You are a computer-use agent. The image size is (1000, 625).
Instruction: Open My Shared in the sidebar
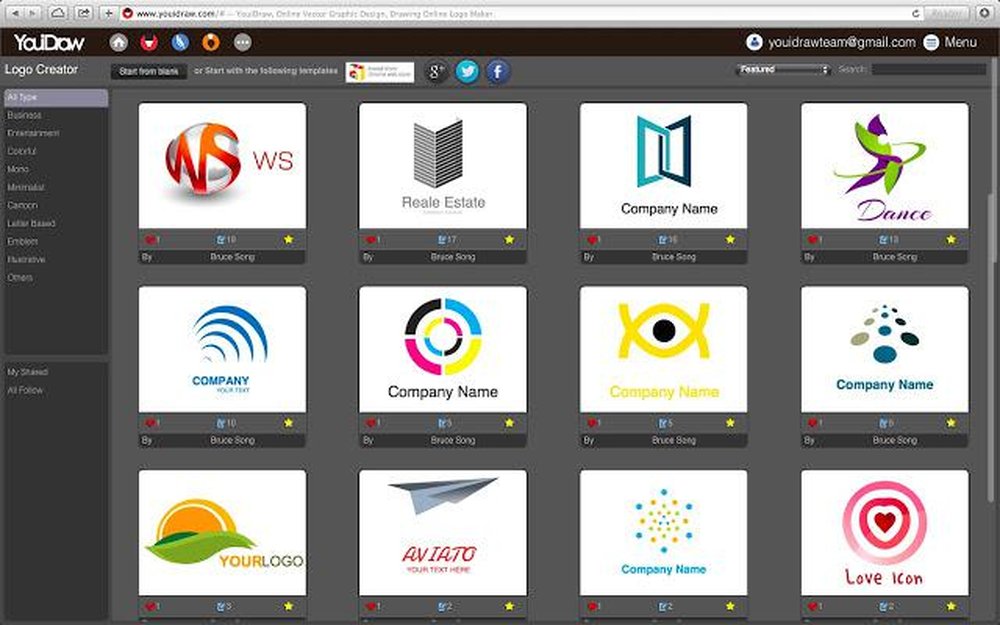pyautogui.click(x=28, y=372)
